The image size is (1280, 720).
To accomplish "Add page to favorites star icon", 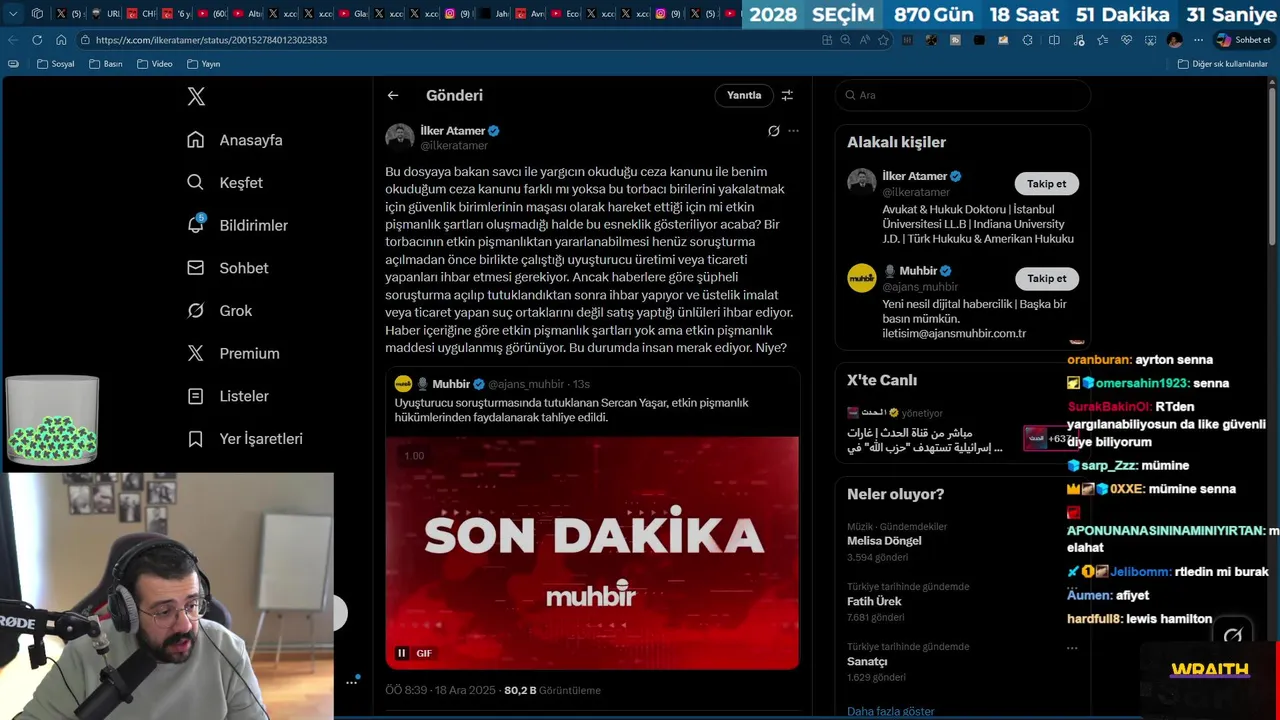I will coord(883,40).
